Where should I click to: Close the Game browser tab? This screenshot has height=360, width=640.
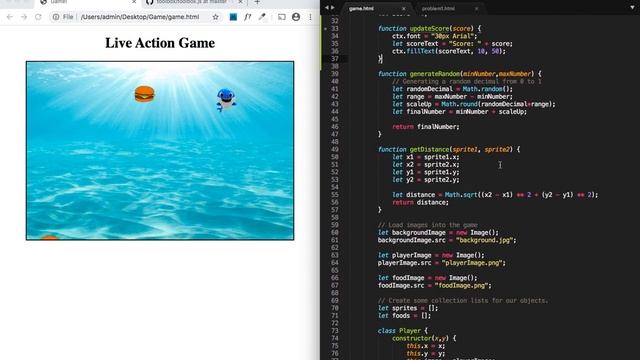coord(134,2)
